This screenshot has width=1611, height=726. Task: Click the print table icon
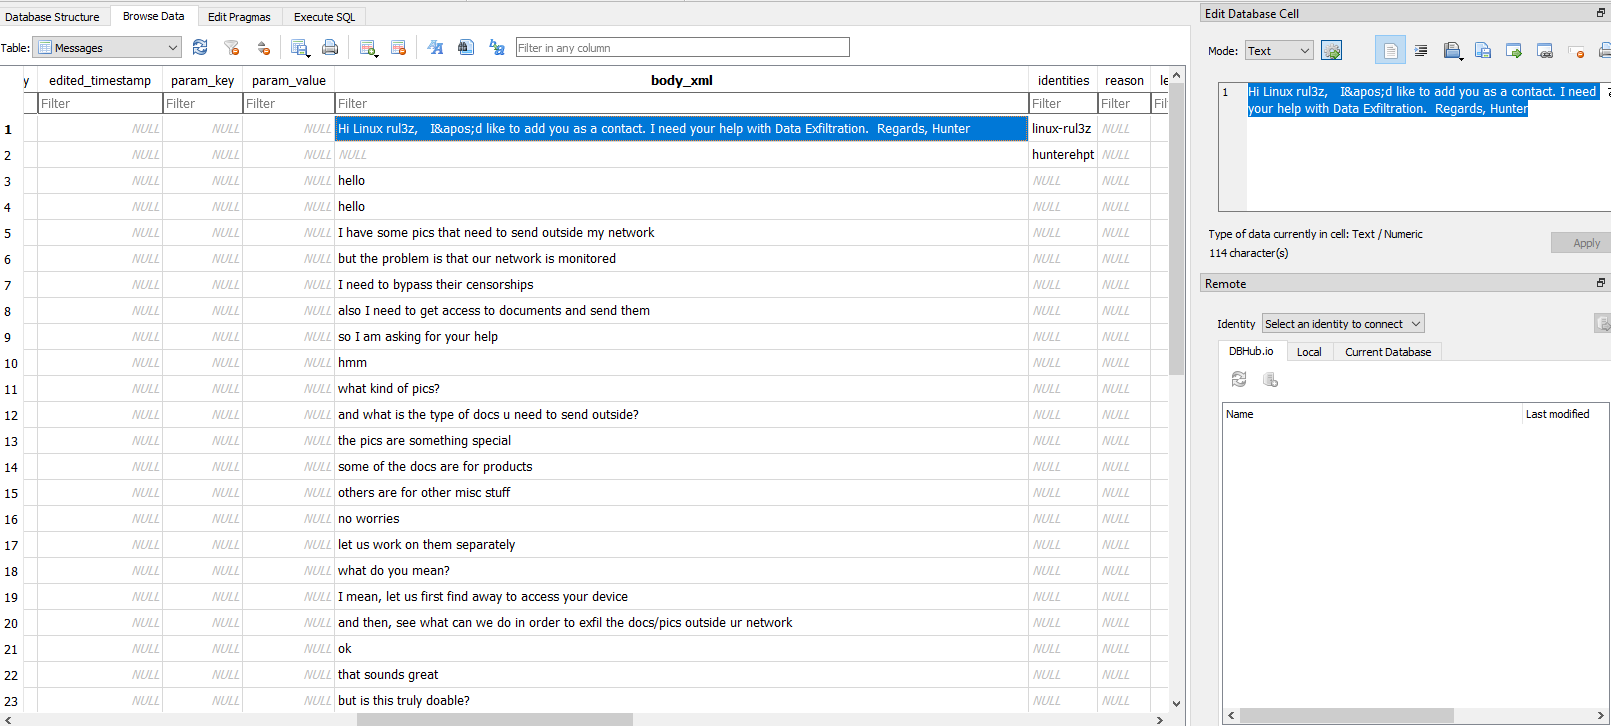[330, 47]
